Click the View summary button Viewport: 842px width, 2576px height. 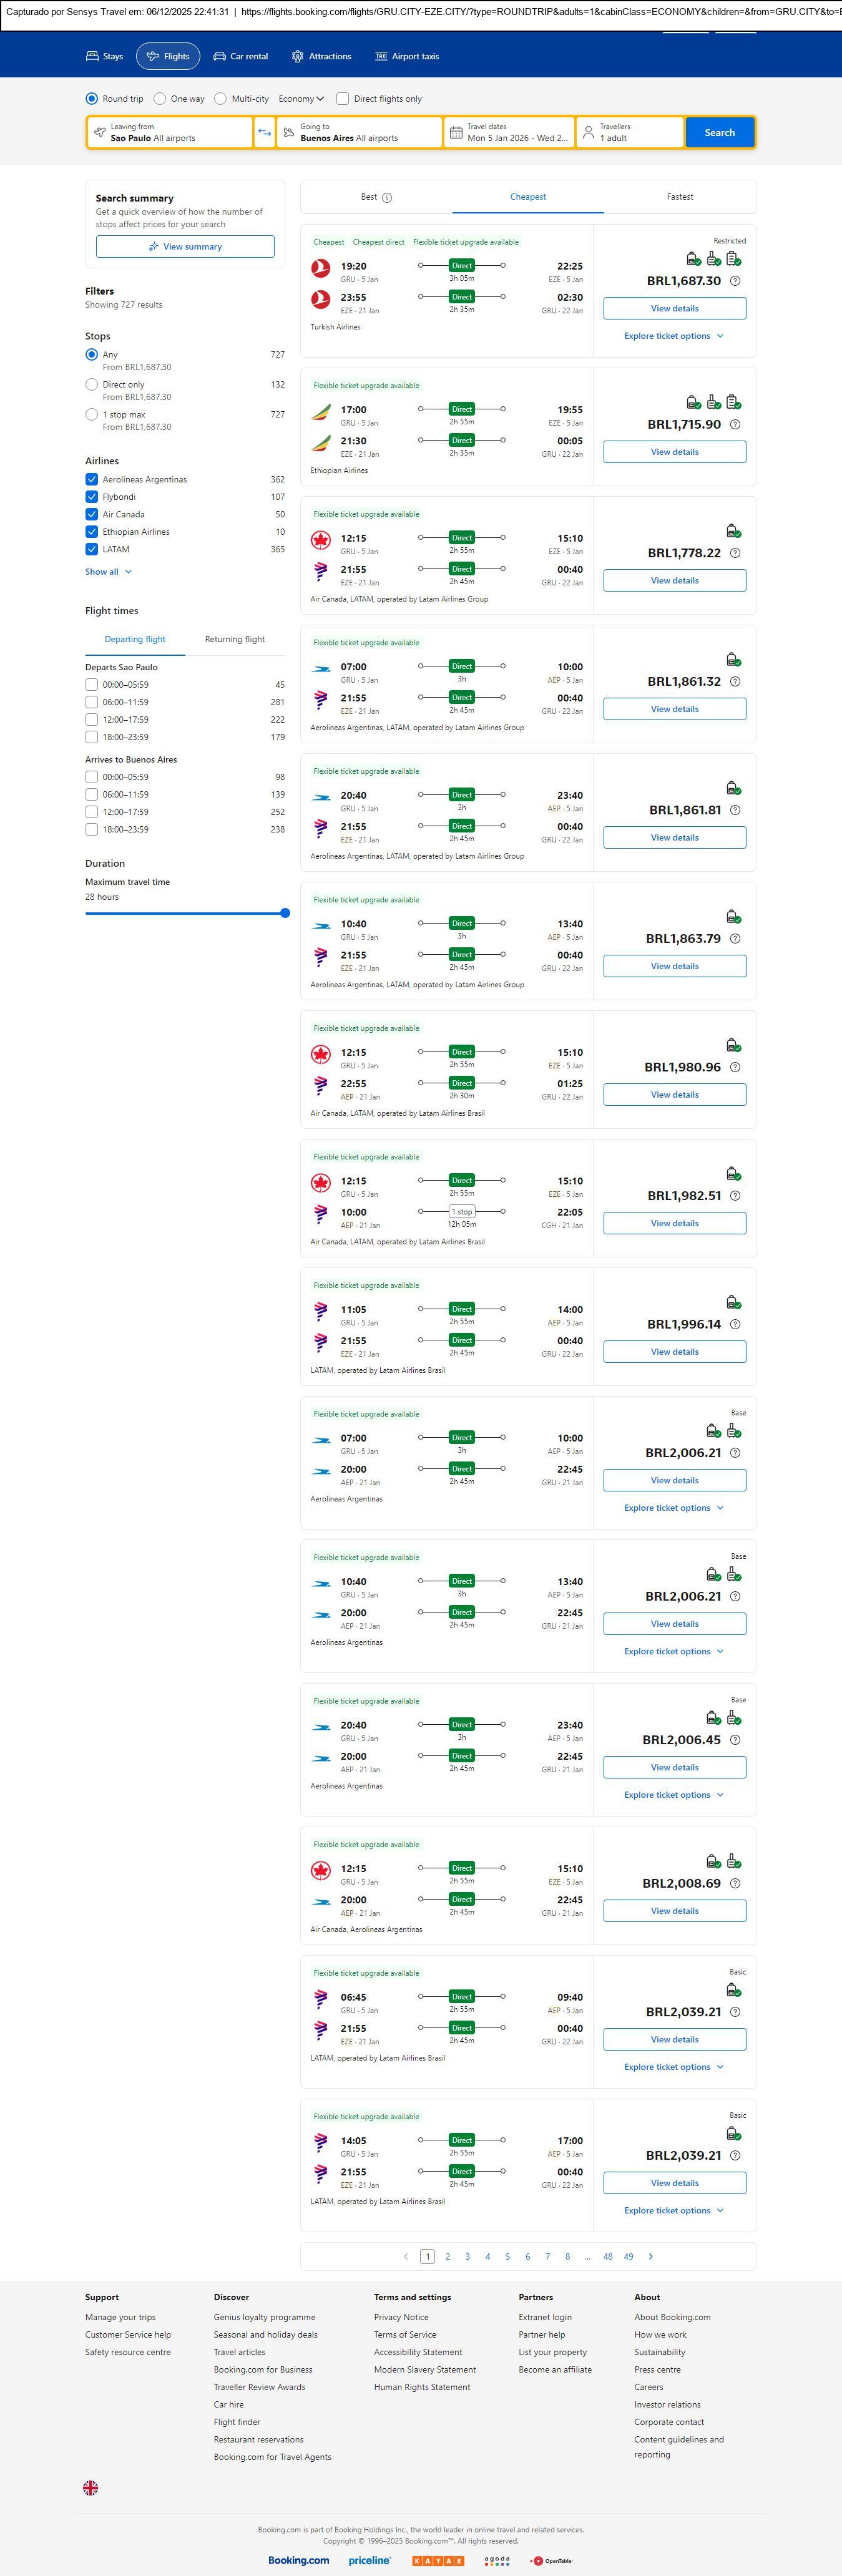[185, 247]
